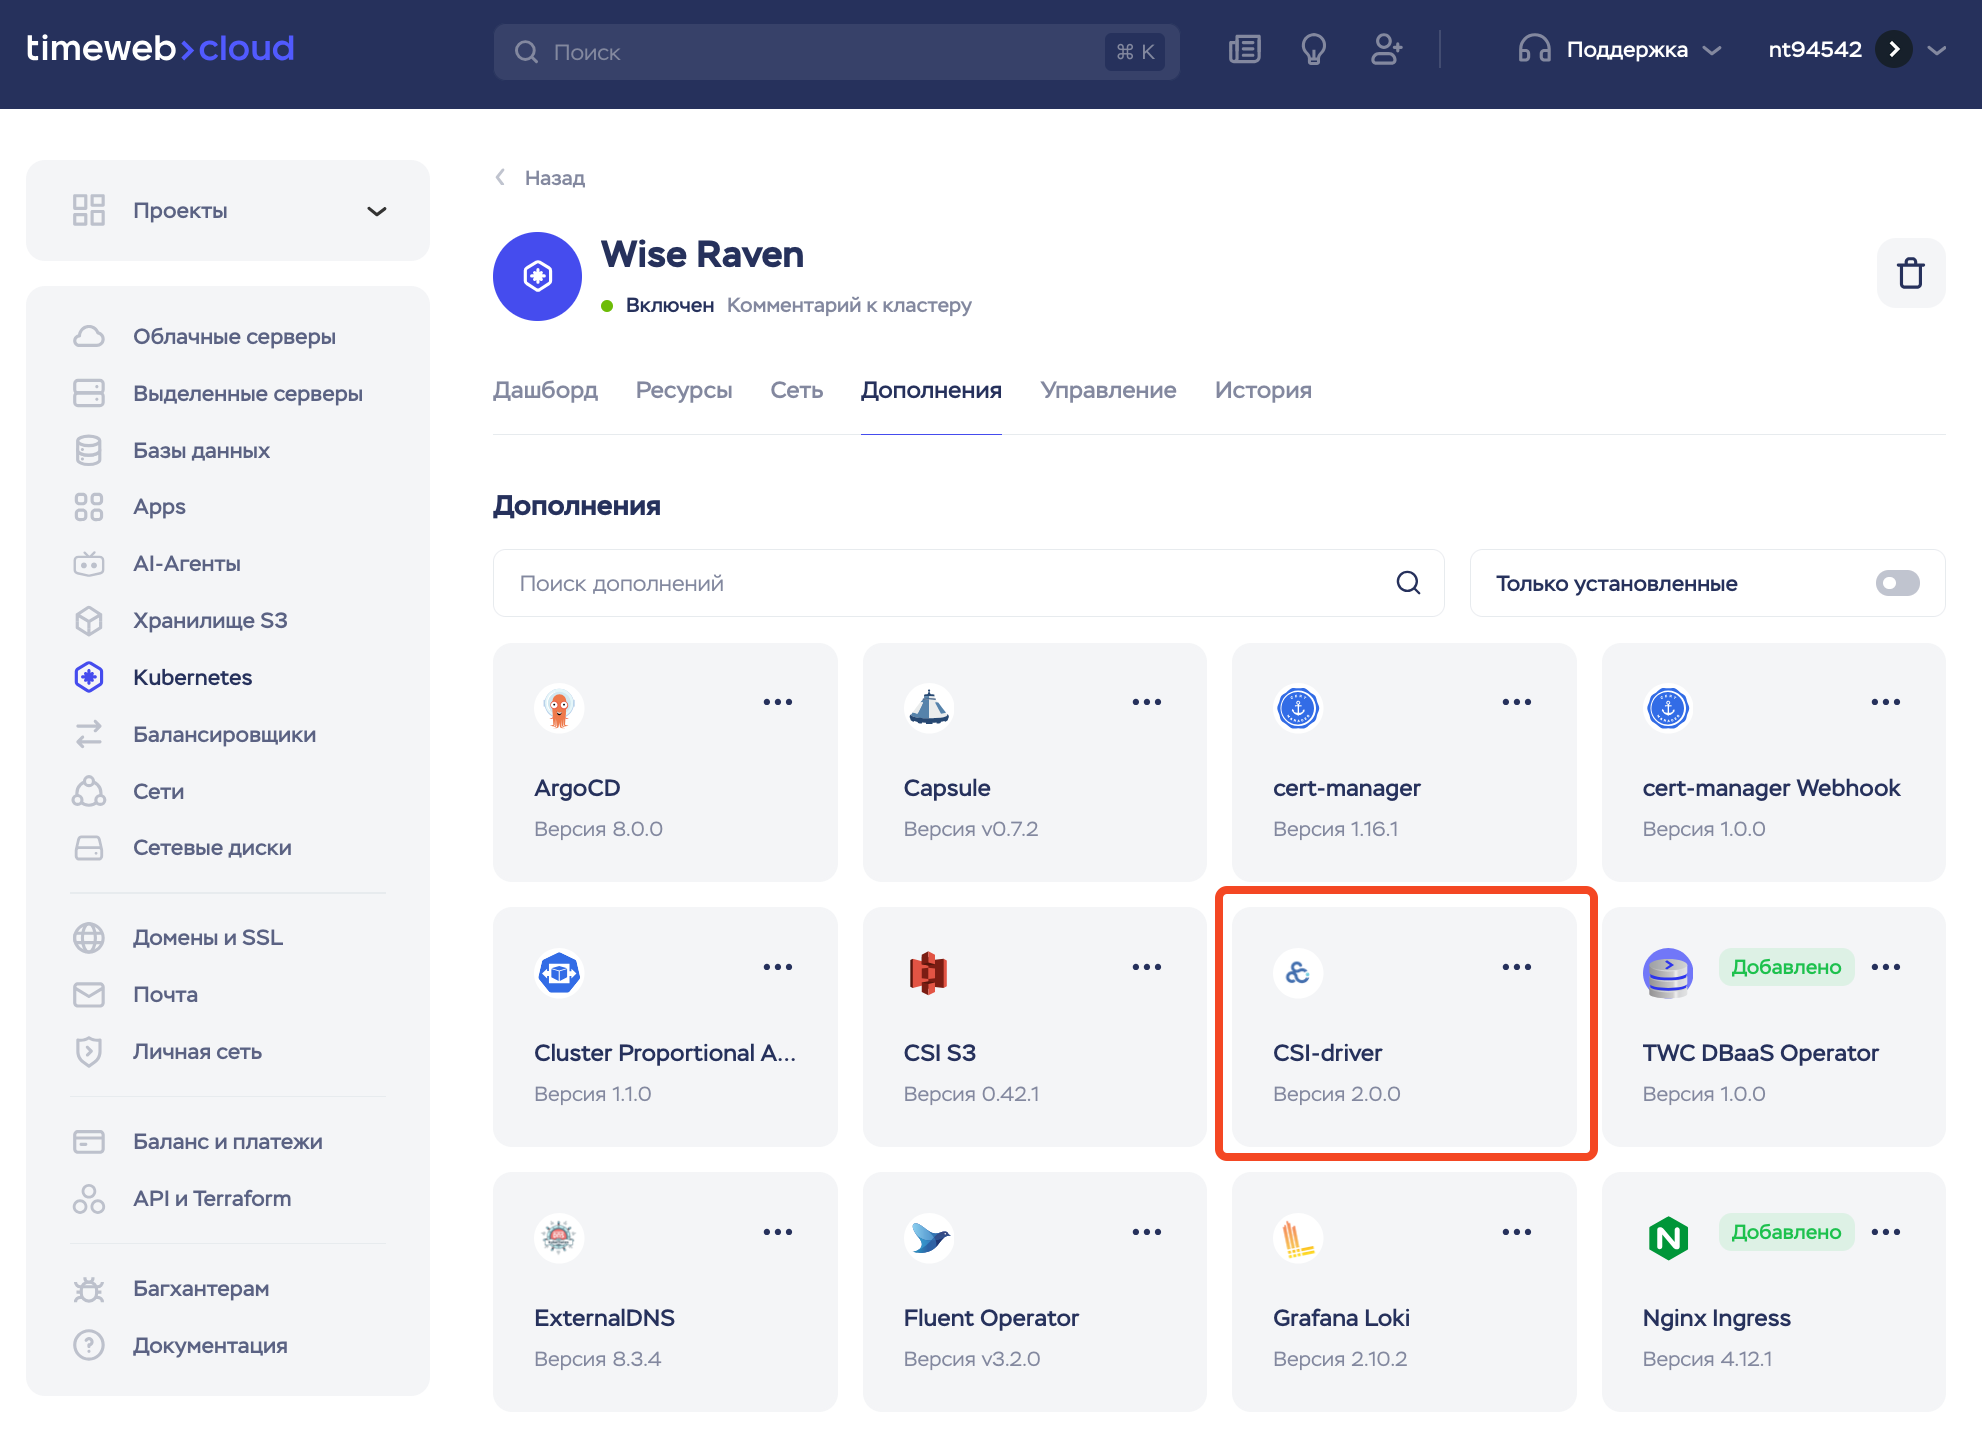Screen dimensions: 1982x1436
Task: Click the CSI S3 red icon
Action: pyautogui.click(x=928, y=973)
